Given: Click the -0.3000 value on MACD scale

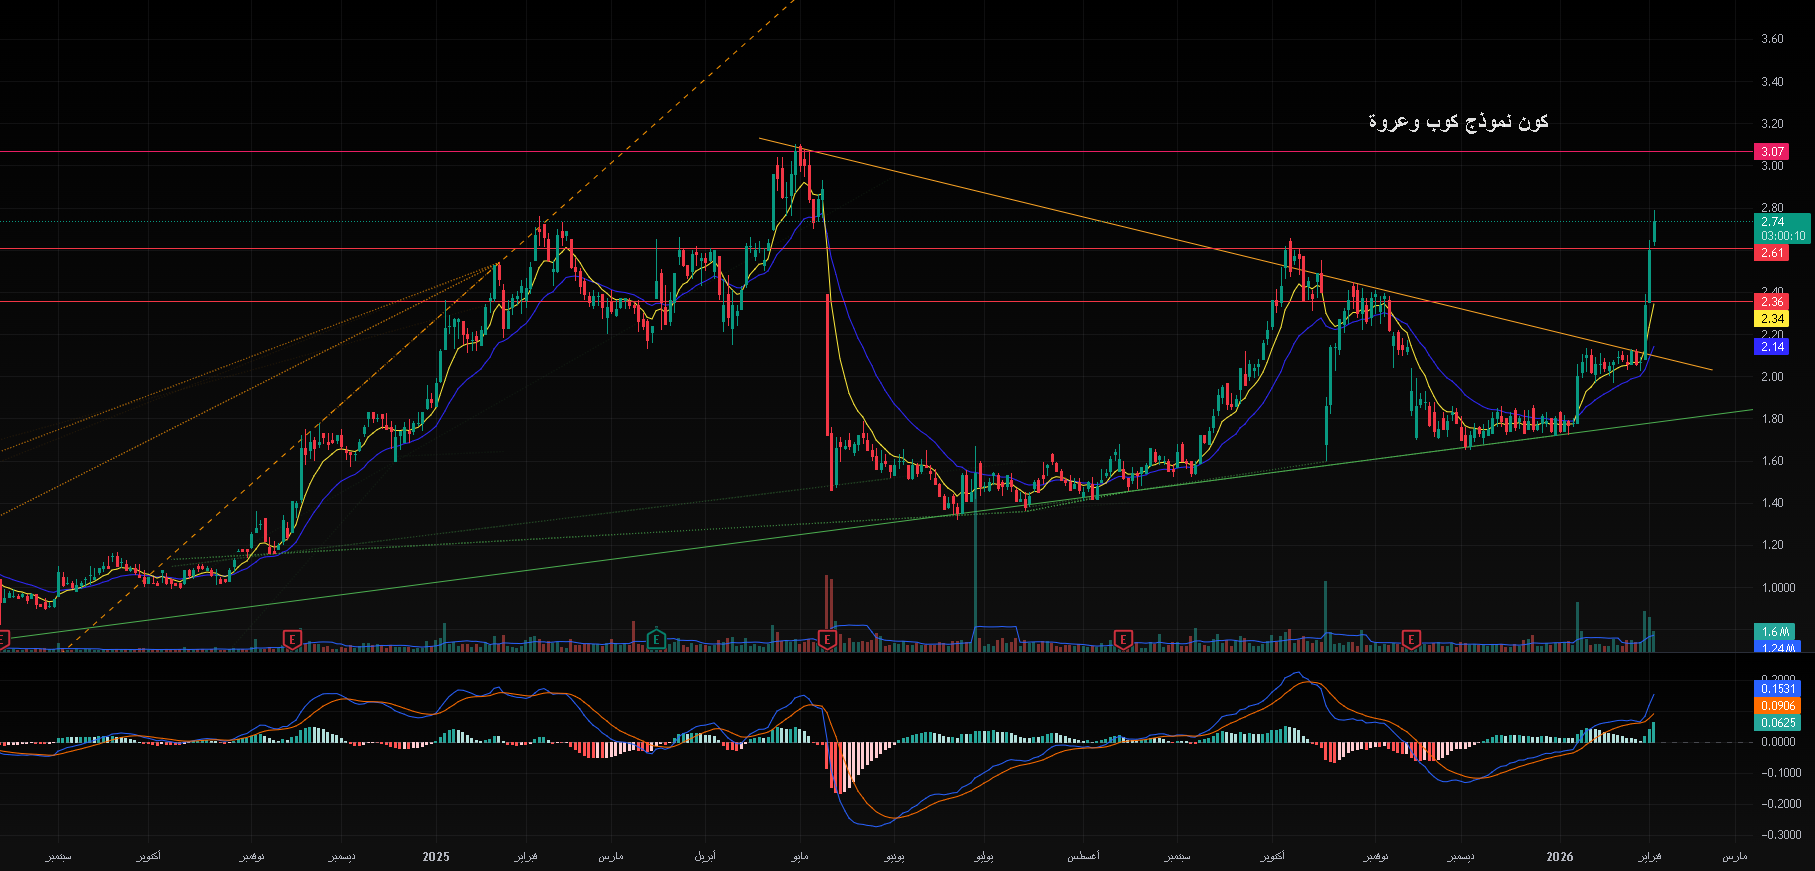Looking at the screenshot, I should [1780, 835].
